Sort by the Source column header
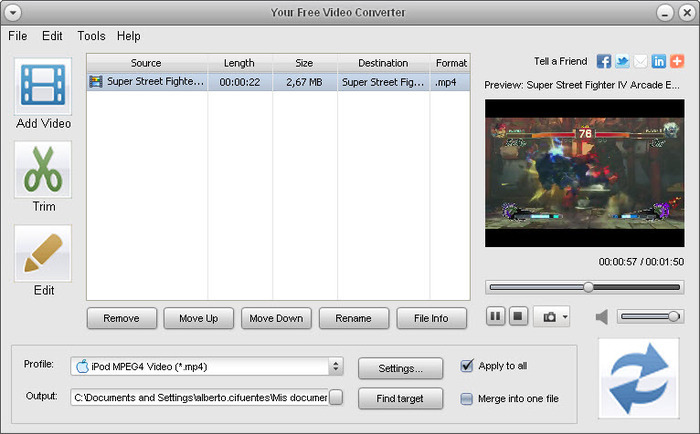The image size is (700, 434). (x=146, y=63)
